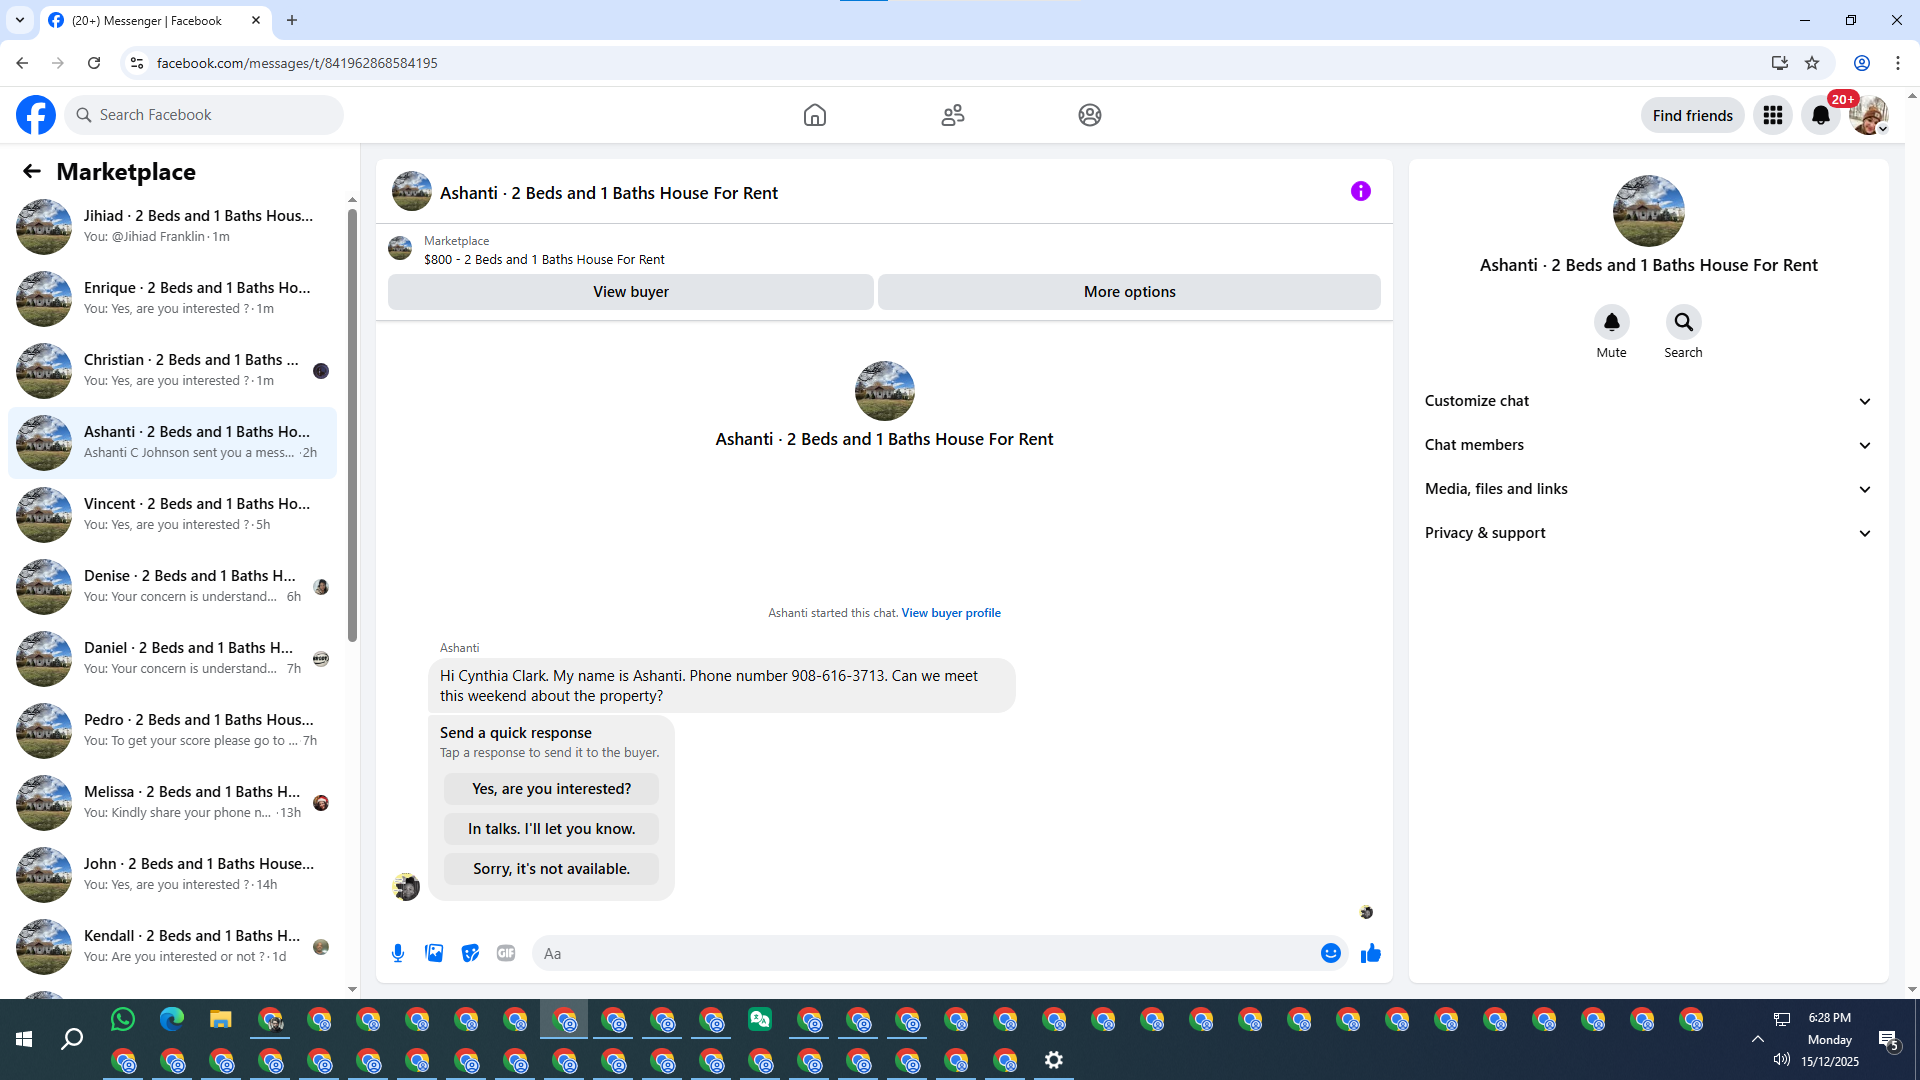The image size is (1920, 1080).
Task: Open the Melissa conversation
Action: [x=172, y=802]
